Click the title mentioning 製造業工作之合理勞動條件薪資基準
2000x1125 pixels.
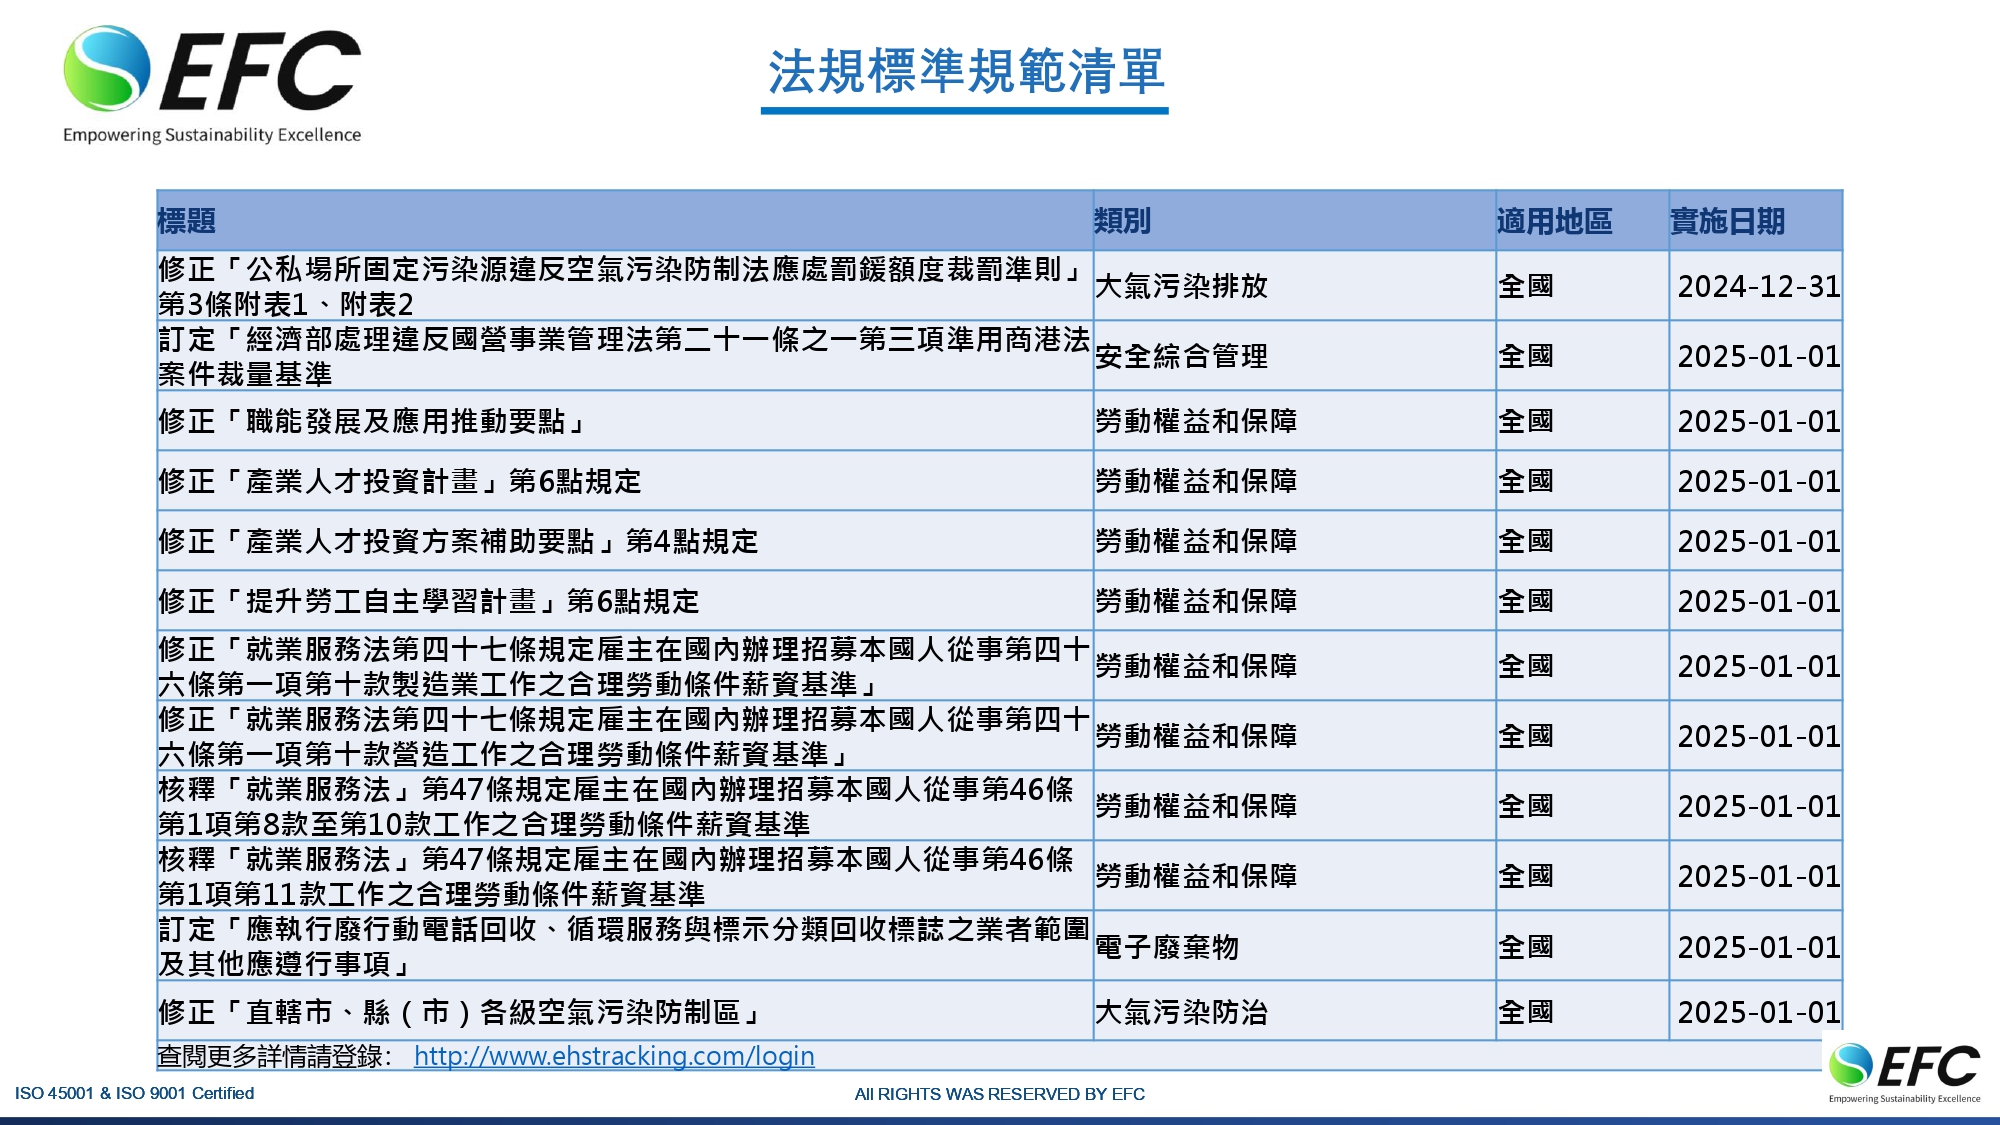coord(624,666)
